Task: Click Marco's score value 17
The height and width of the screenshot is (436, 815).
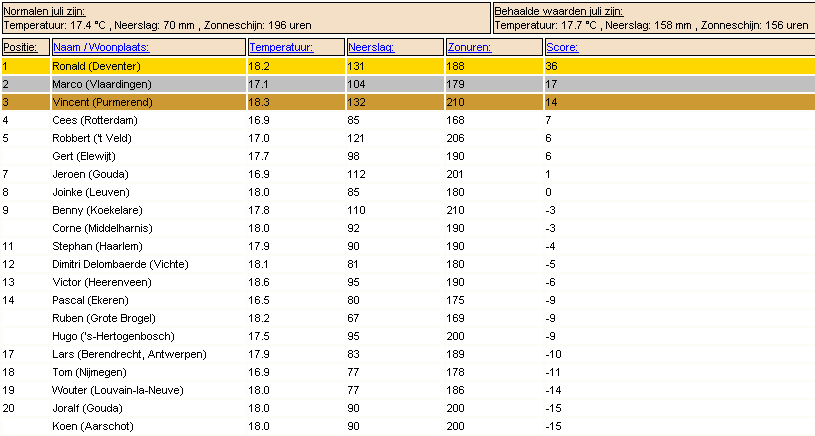Action: pyautogui.click(x=551, y=84)
